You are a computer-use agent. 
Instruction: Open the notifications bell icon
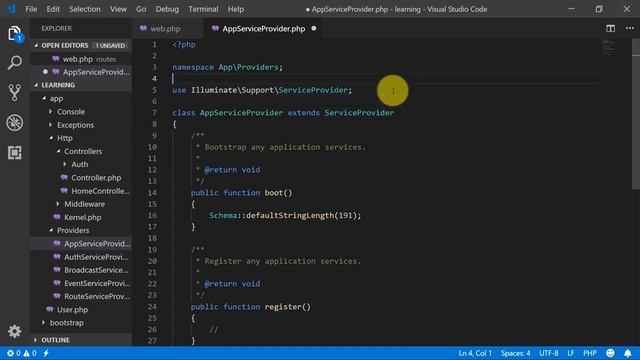tap(628, 353)
